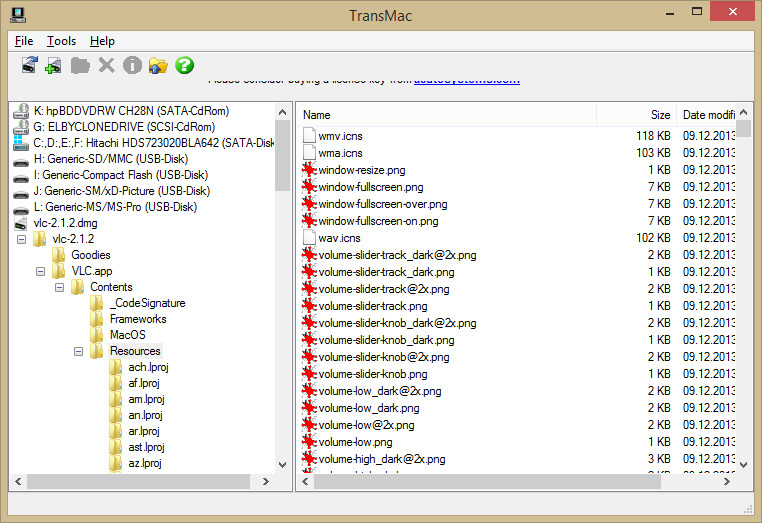Image resolution: width=762 pixels, height=523 pixels.
Task: Click file list horizontal scroll left arrow
Action: coord(305,481)
